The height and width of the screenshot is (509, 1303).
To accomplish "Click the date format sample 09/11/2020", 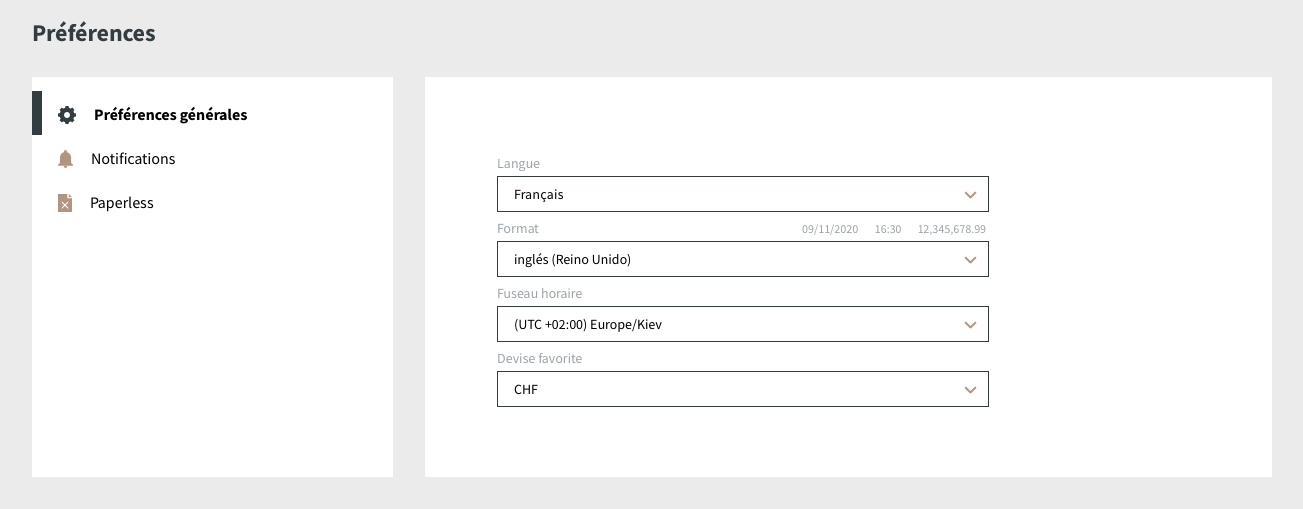I will click(830, 230).
